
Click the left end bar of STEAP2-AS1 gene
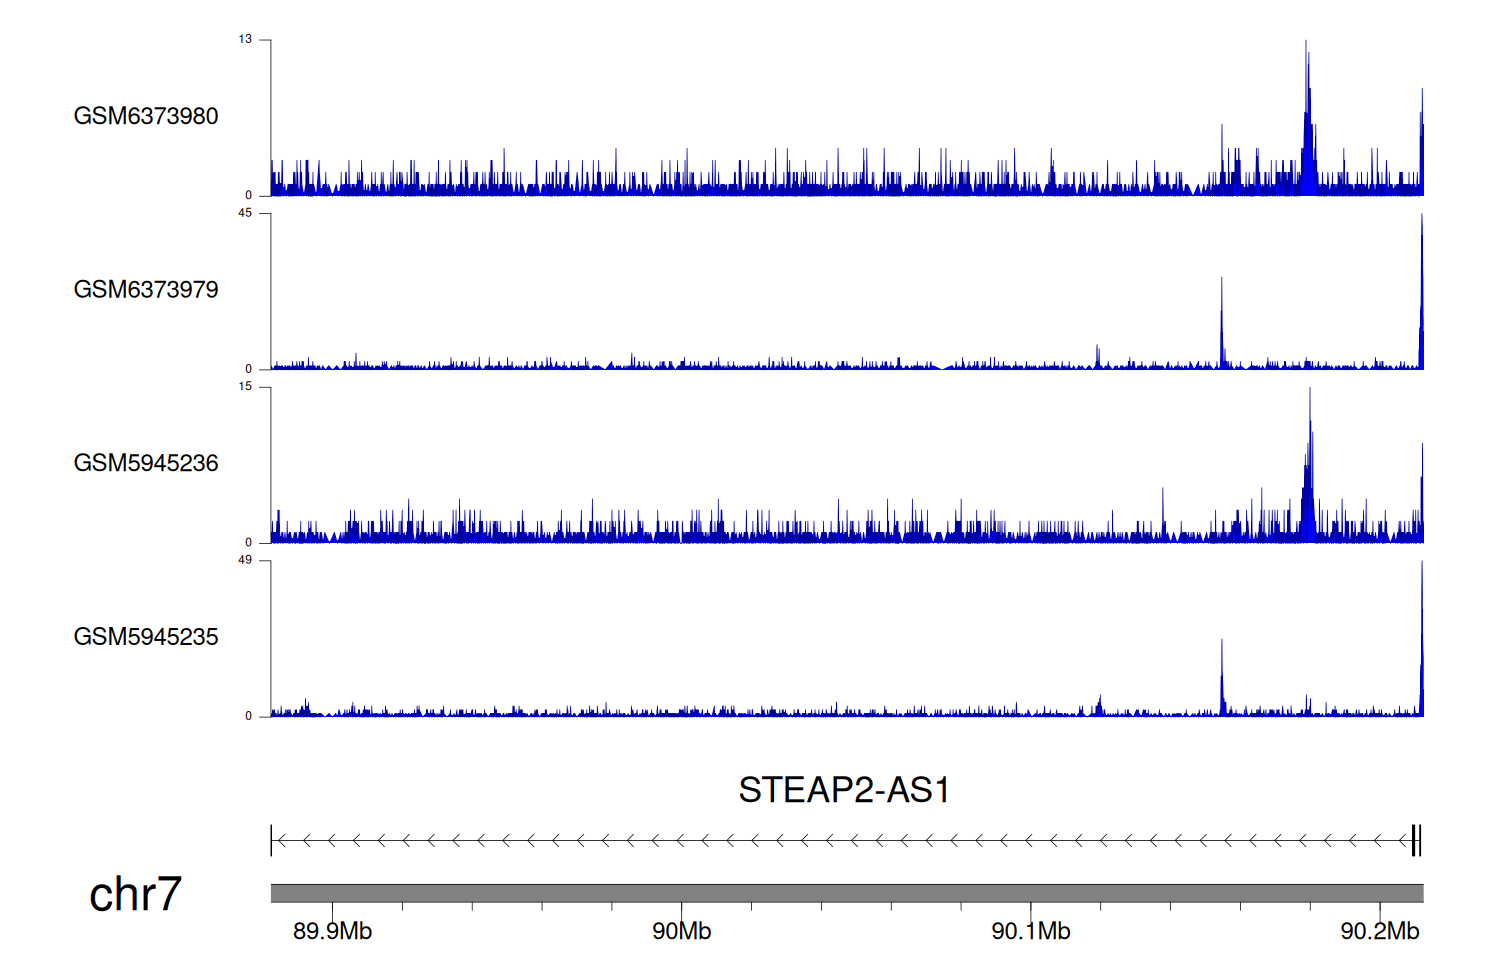(x=272, y=840)
